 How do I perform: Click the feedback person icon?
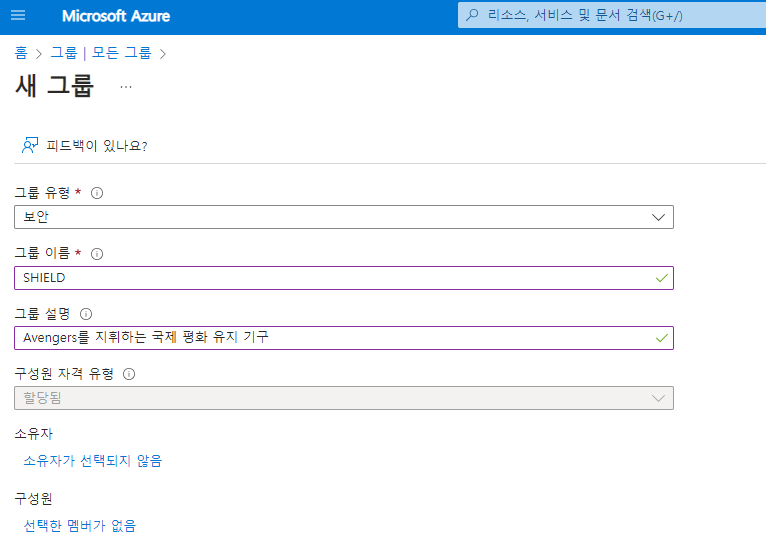(x=30, y=145)
